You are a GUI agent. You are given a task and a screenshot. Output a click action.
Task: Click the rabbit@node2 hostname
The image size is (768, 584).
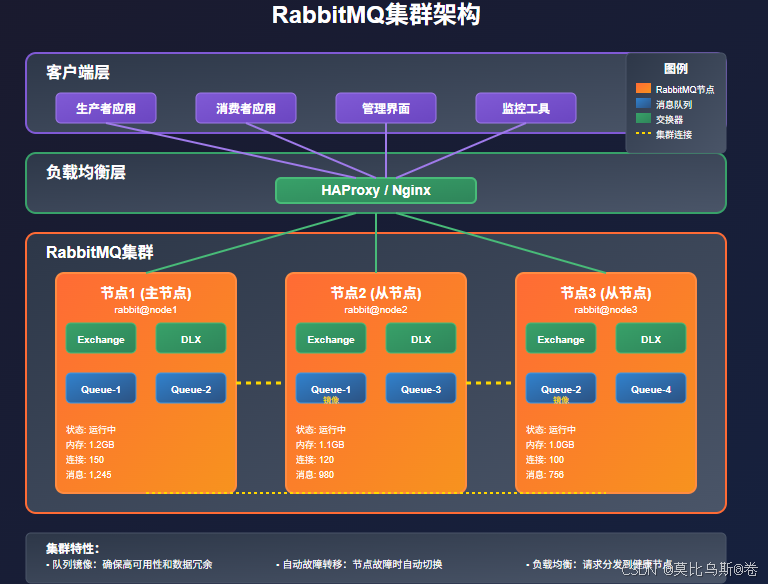tap(376, 310)
